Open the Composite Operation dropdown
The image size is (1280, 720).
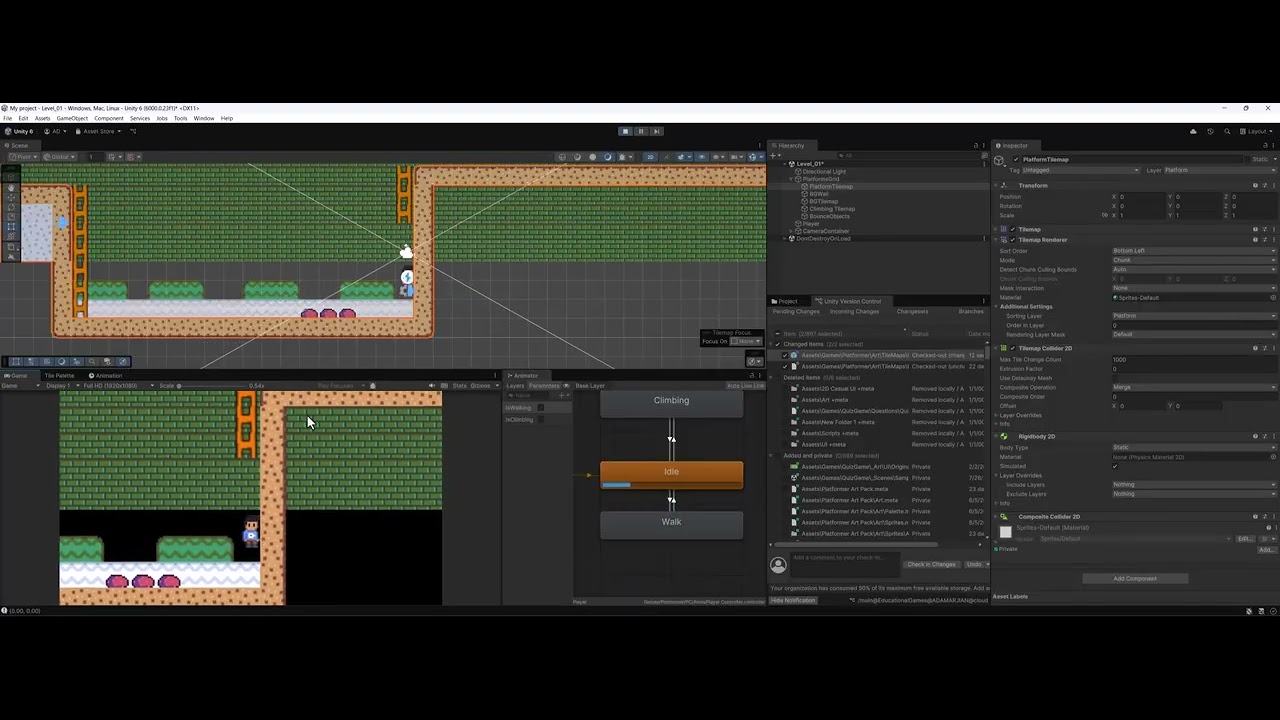pyautogui.click(x=1195, y=387)
